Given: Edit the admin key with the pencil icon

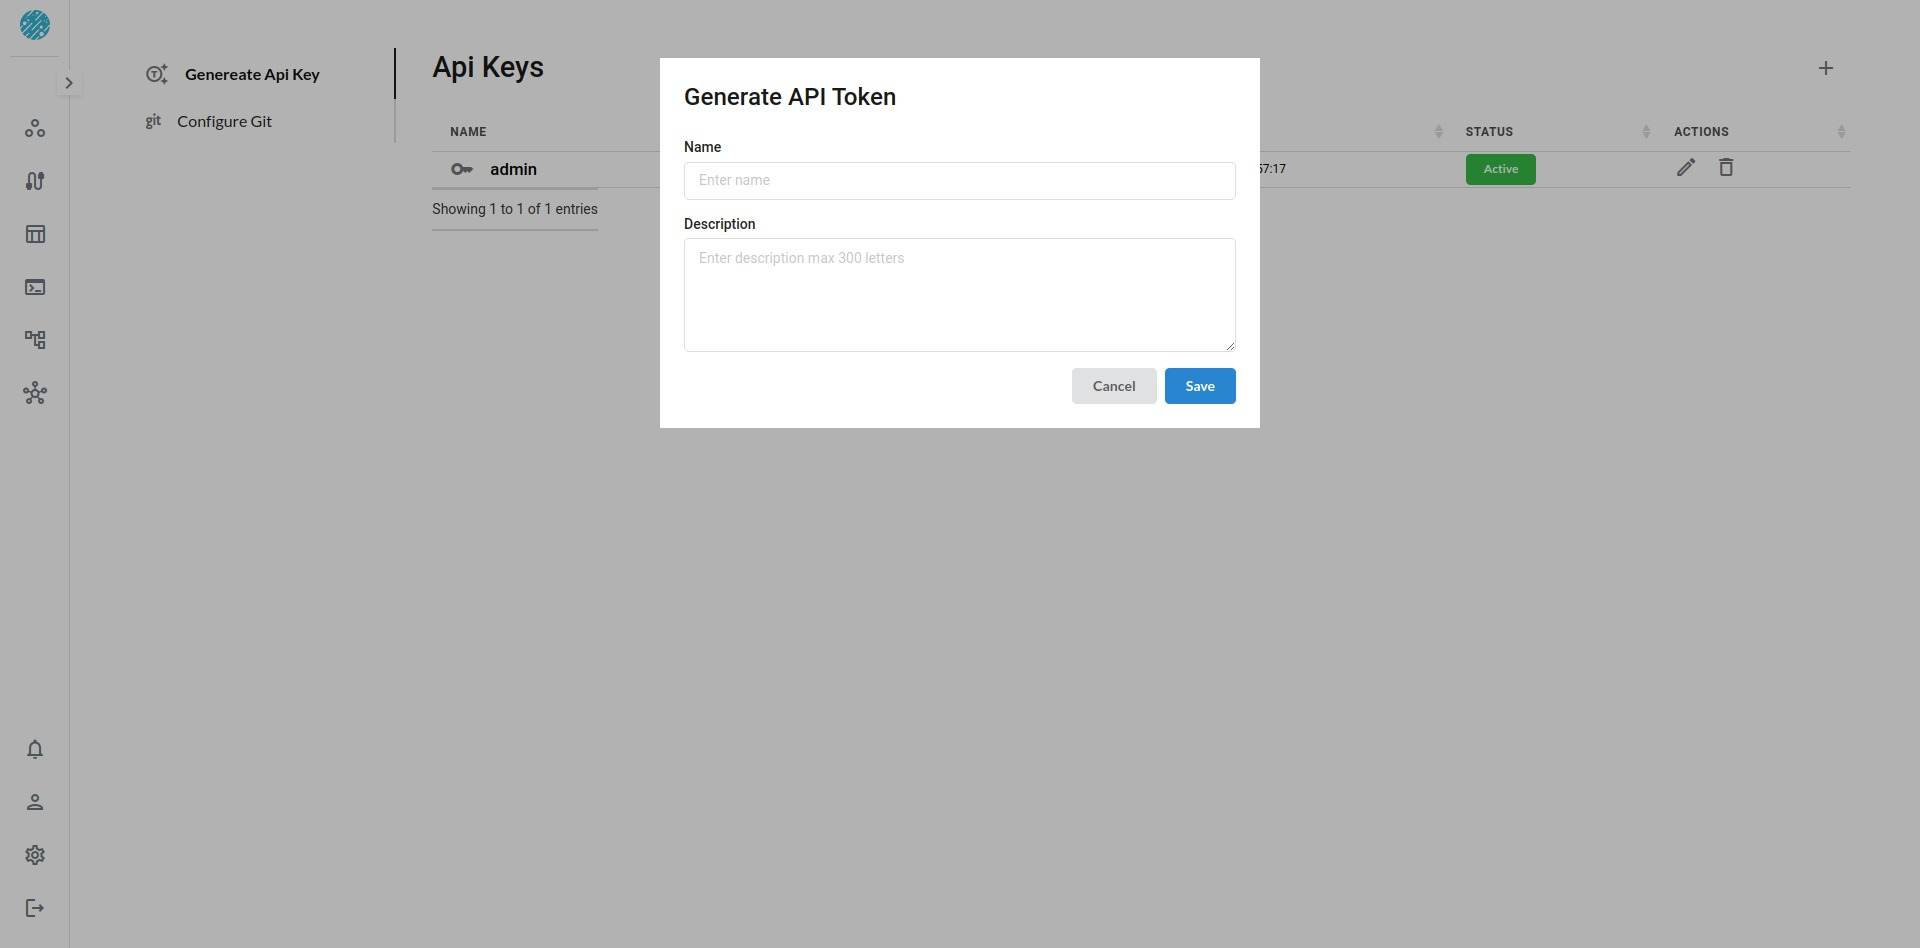Looking at the screenshot, I should (x=1685, y=168).
